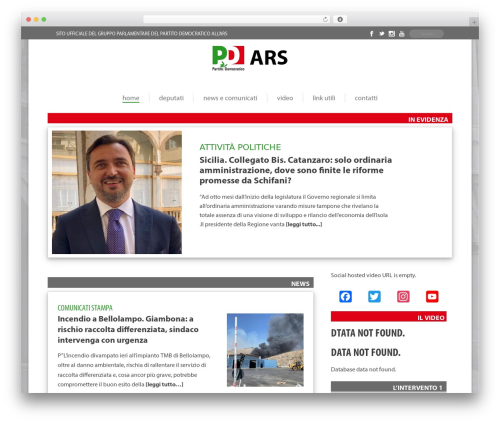Click the blue Twitter bird icon in the sidebar

374,296
